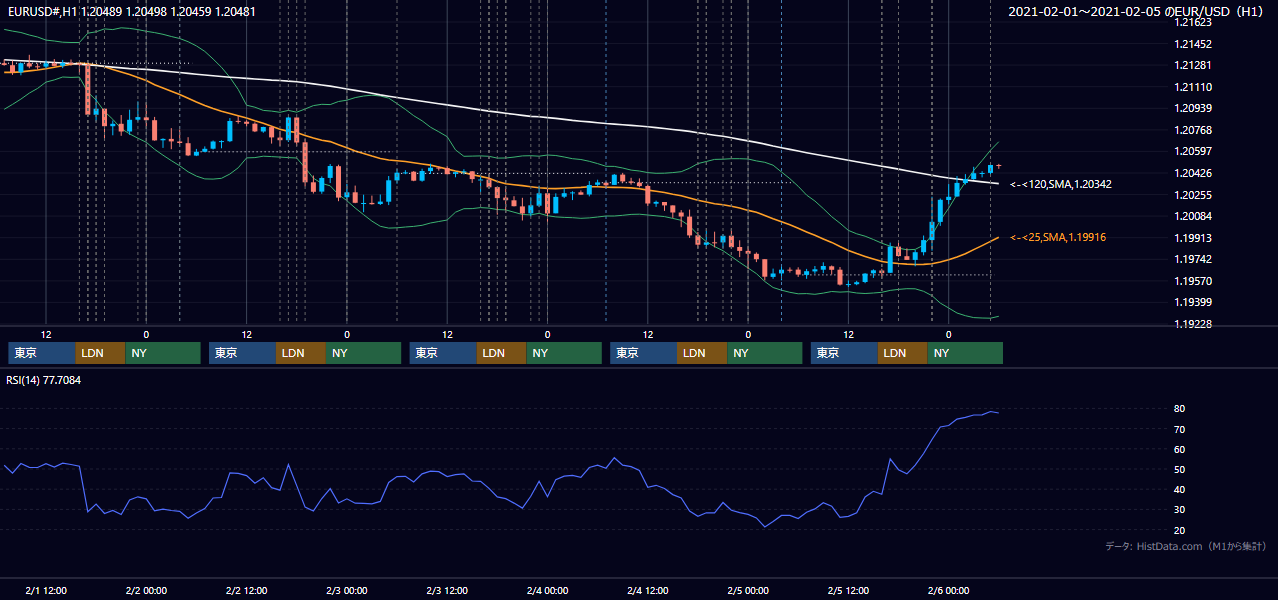Viewport: 1278px width, 600px height.
Task: Click the rightmost LDN session box
Action: pyautogui.click(x=904, y=353)
